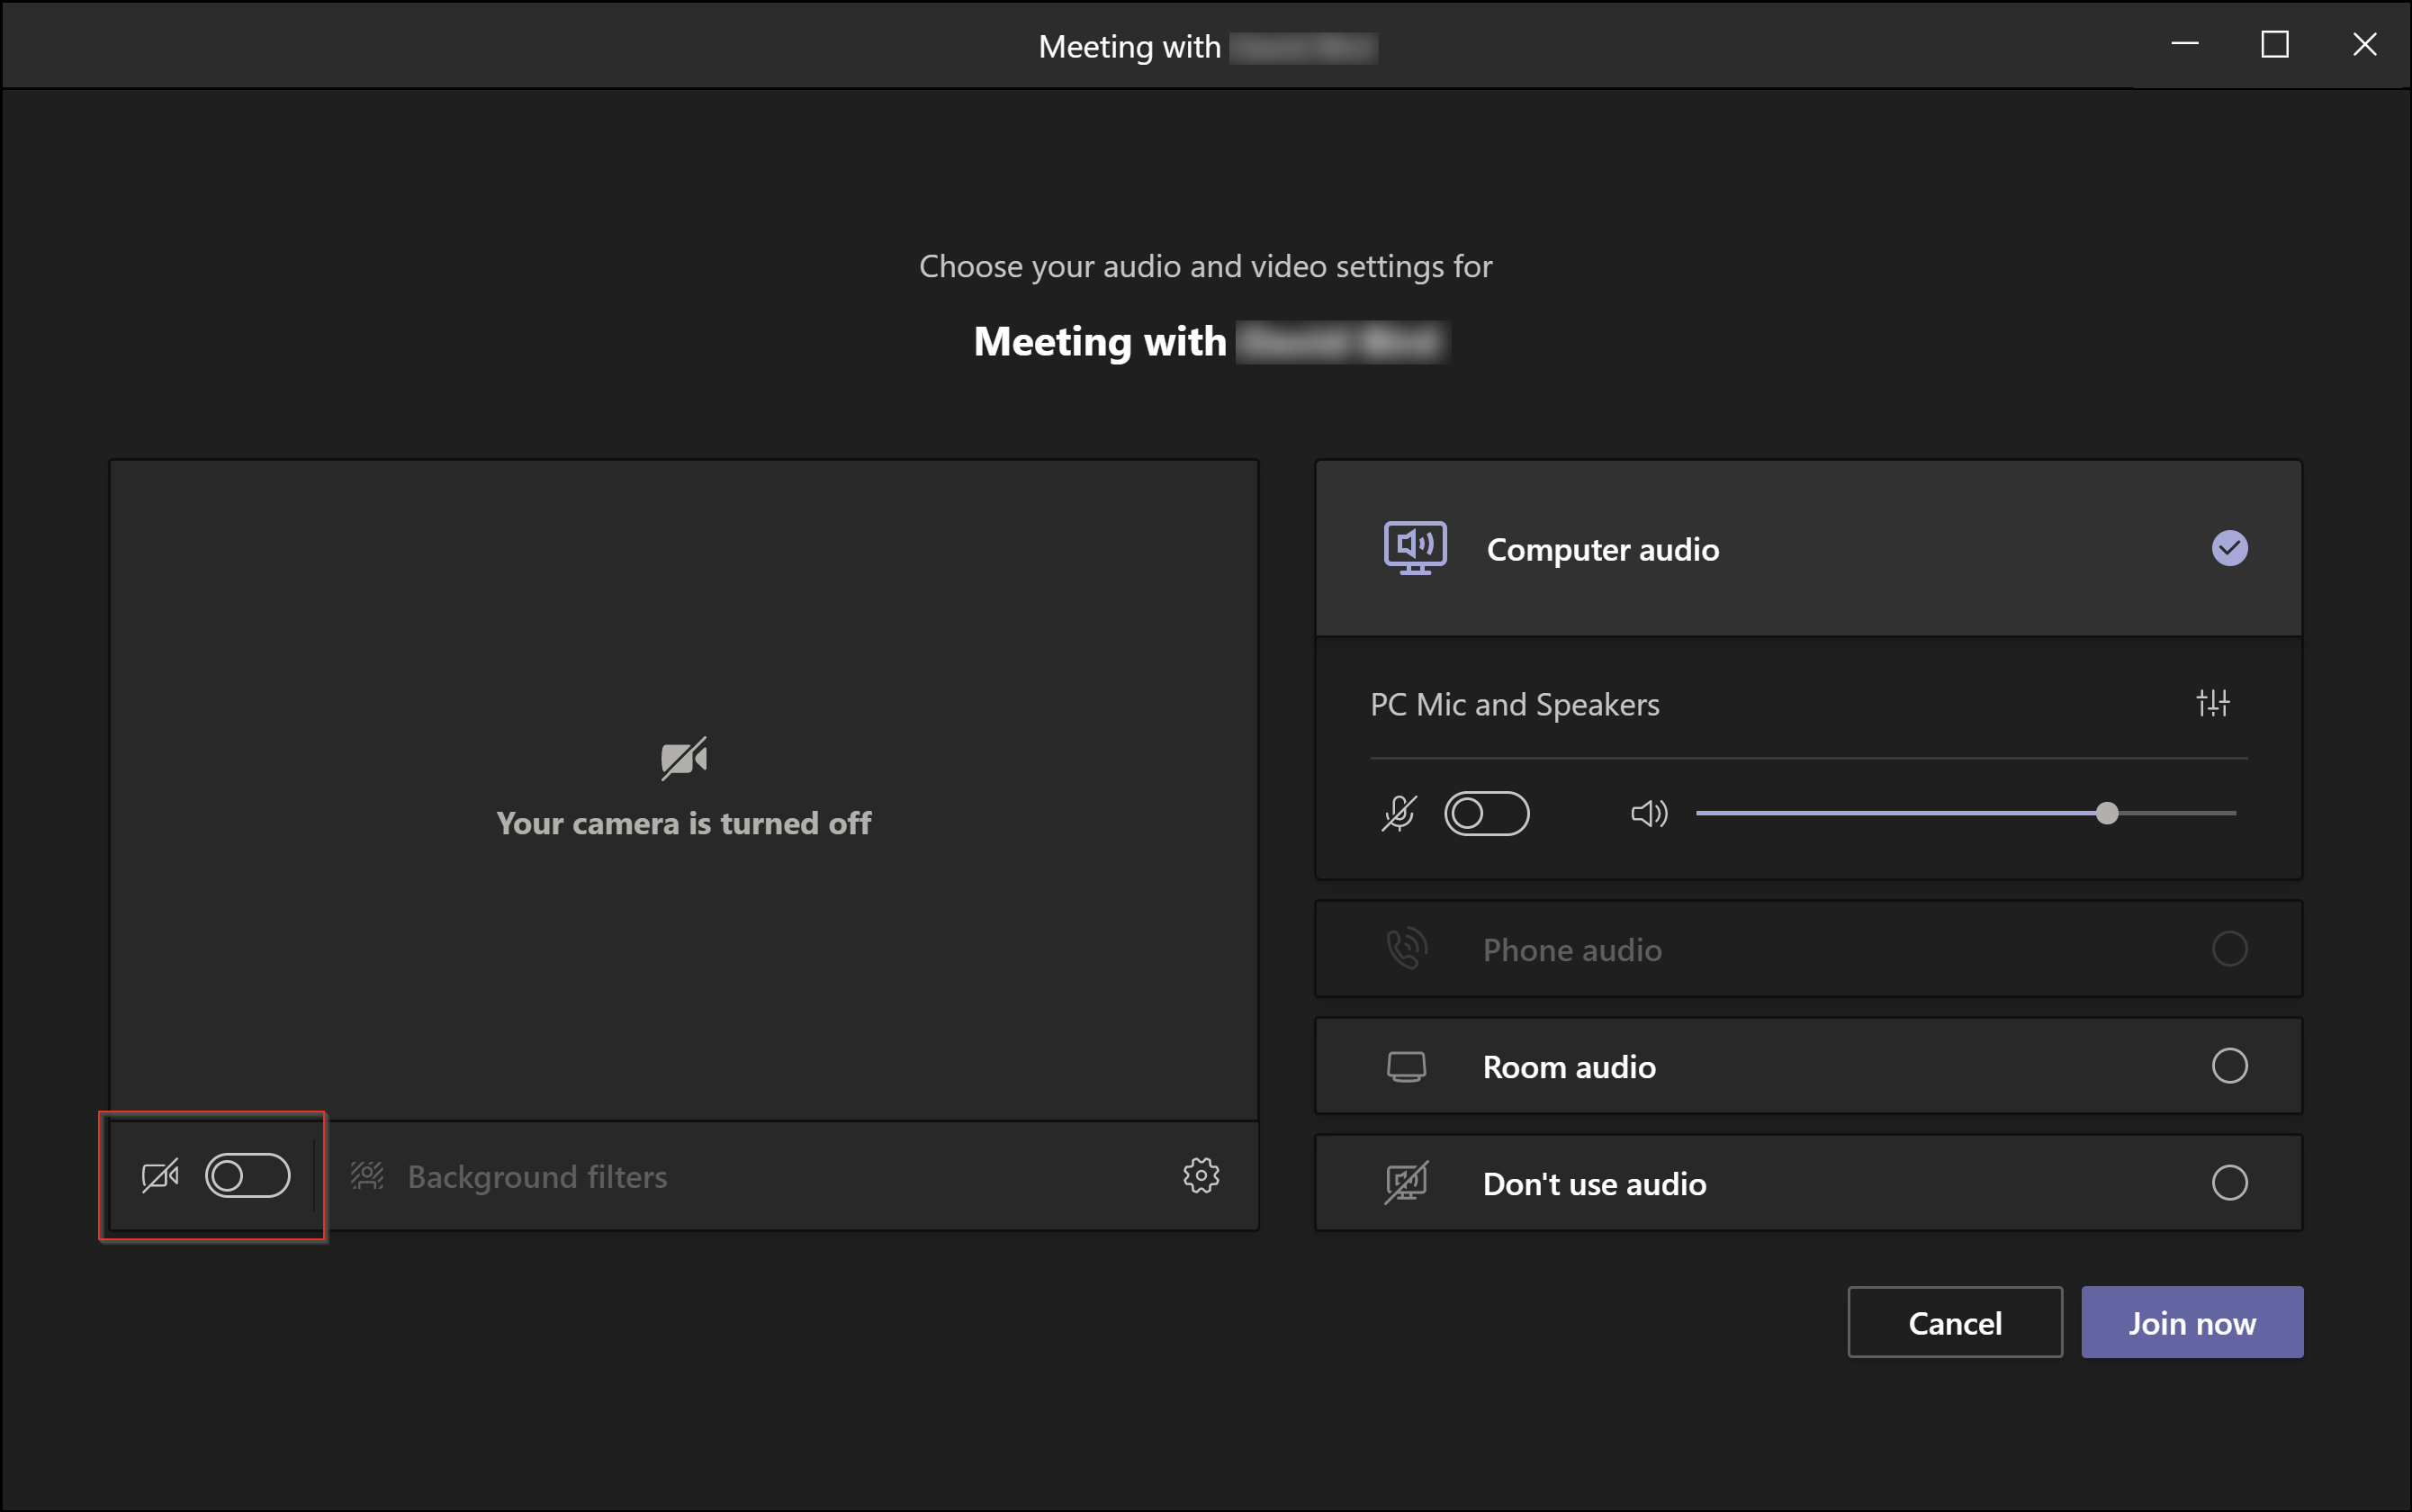The width and height of the screenshot is (2412, 1512).
Task: Click the don't use audio icon
Action: [1406, 1183]
